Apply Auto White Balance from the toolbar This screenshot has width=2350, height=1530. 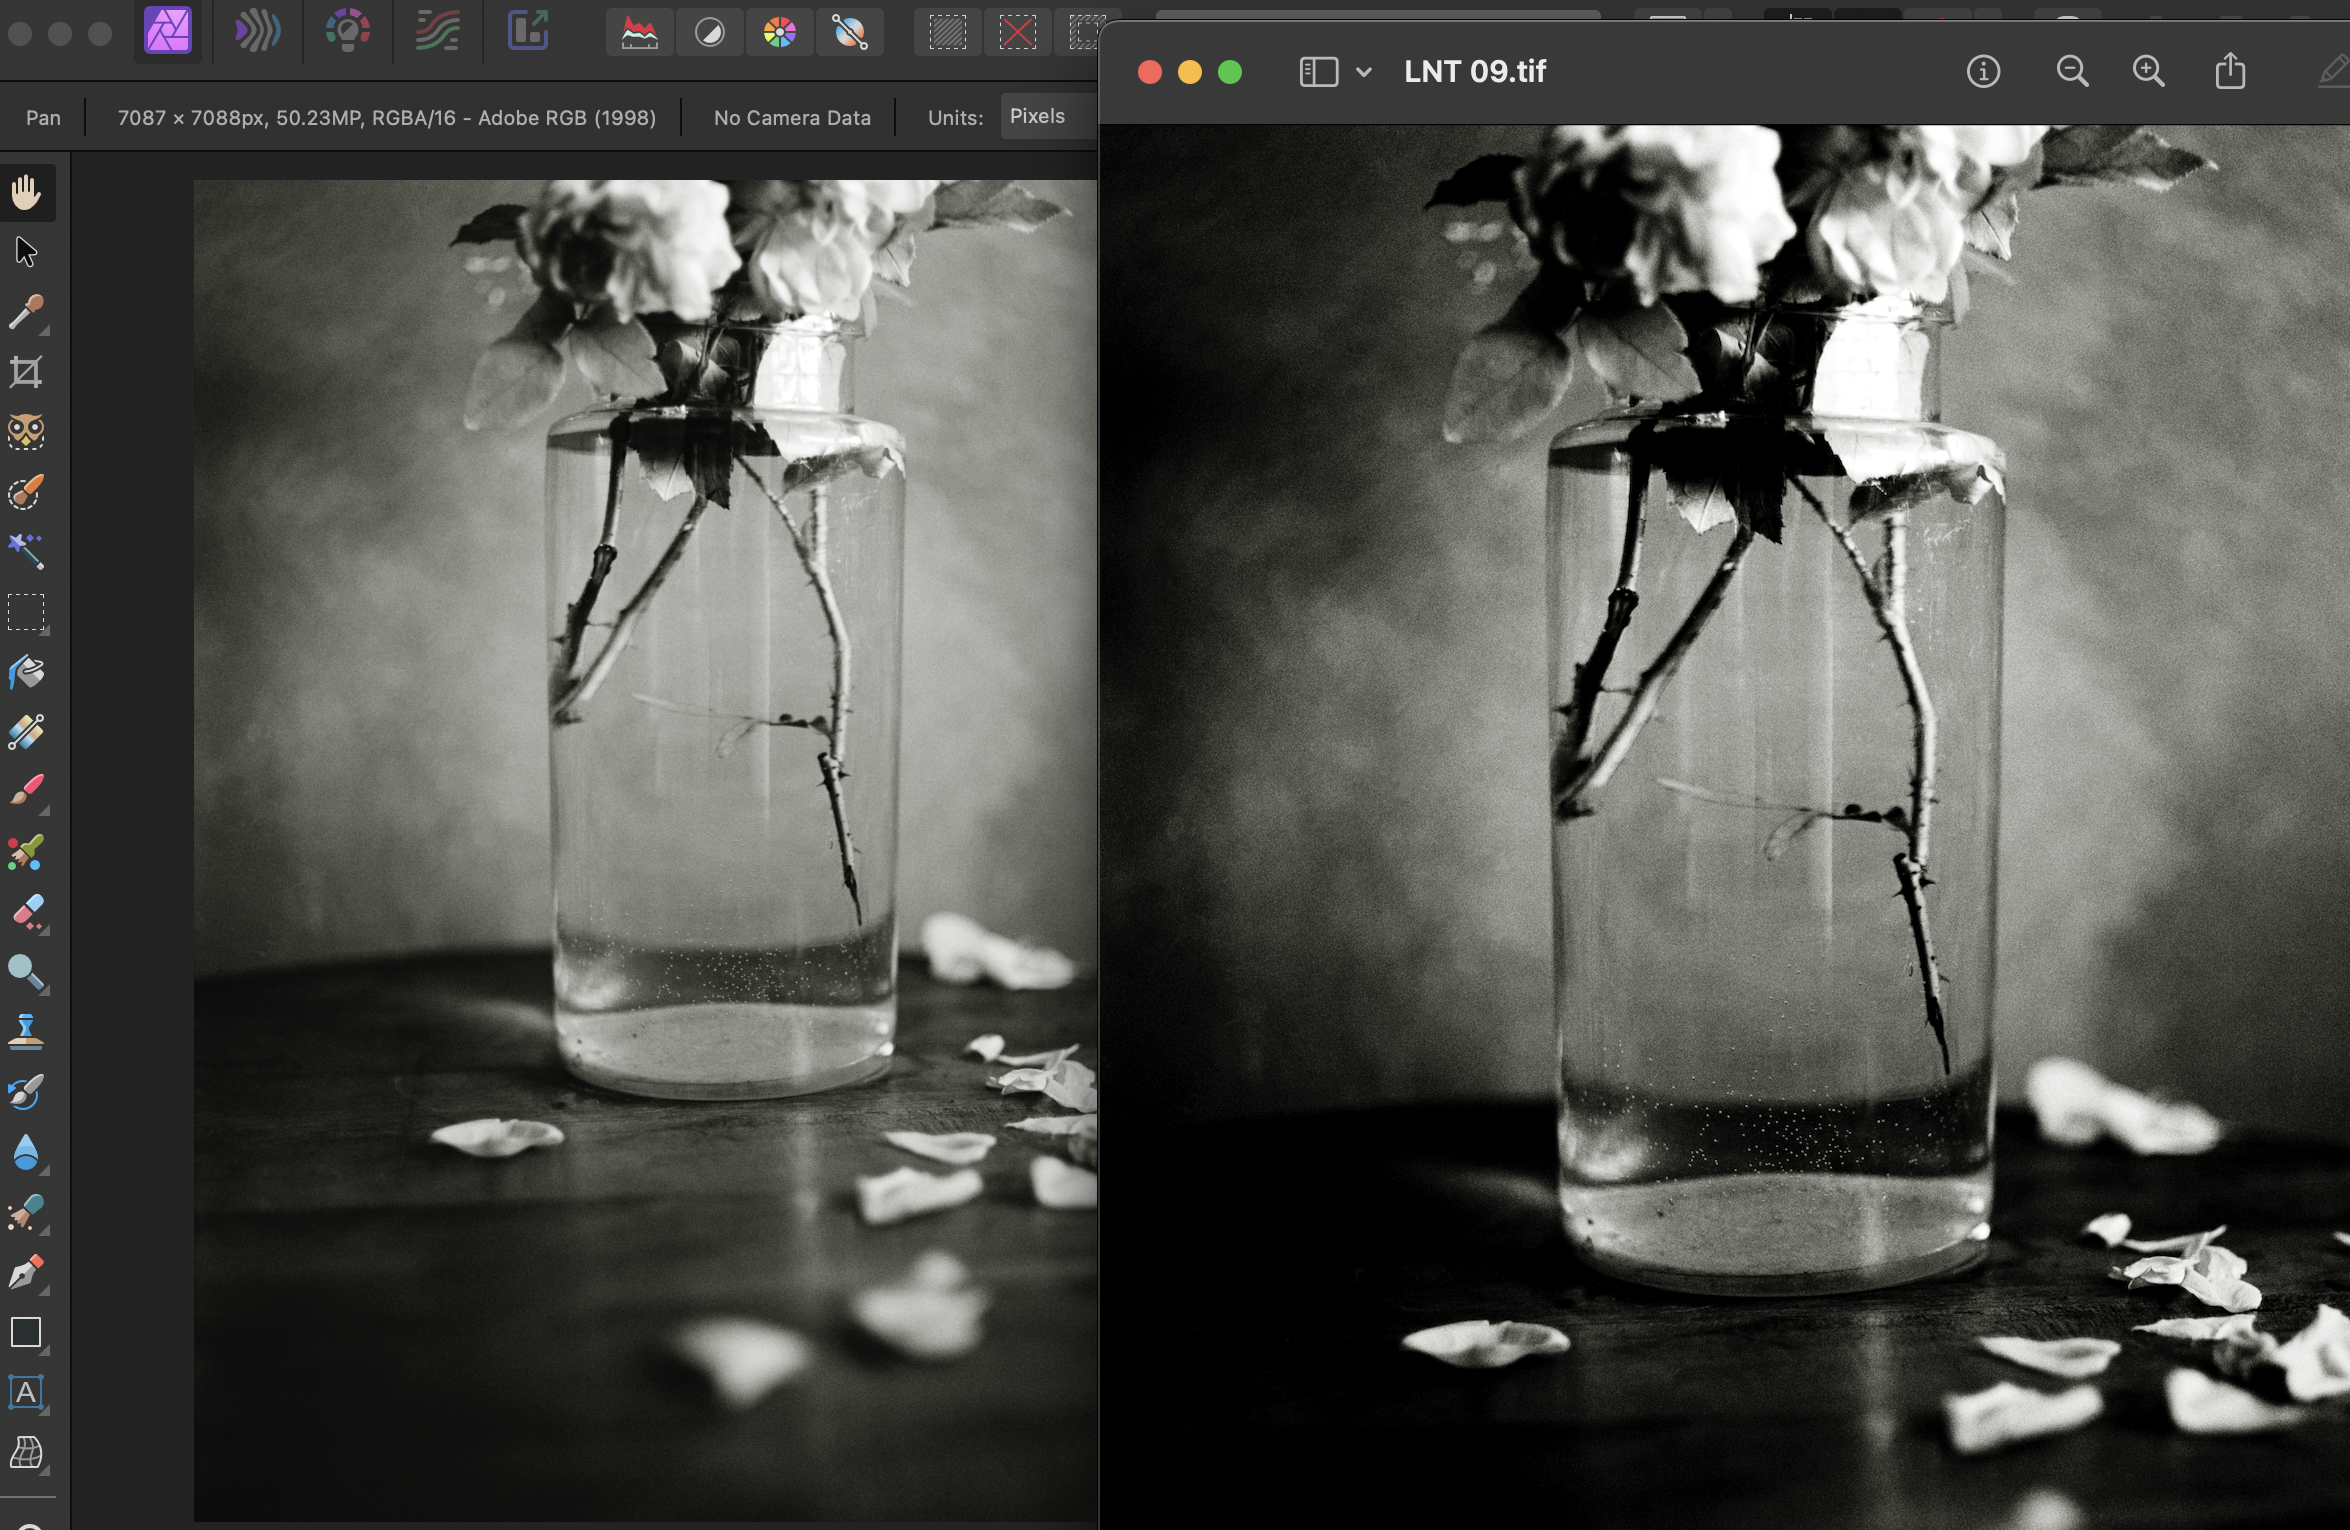point(849,33)
